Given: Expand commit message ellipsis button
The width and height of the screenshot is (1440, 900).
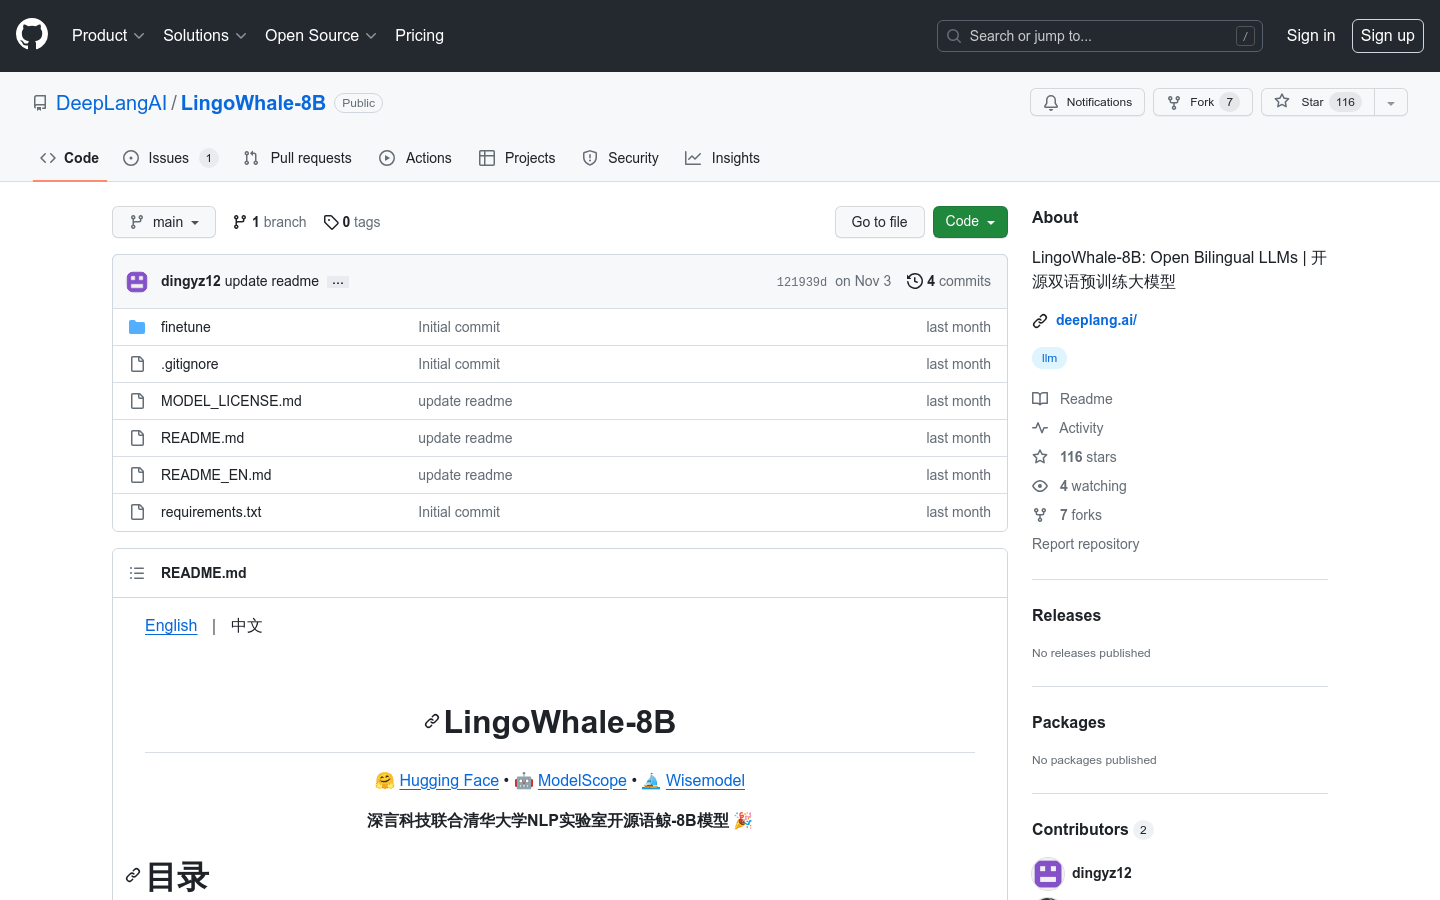Looking at the screenshot, I should click(338, 282).
